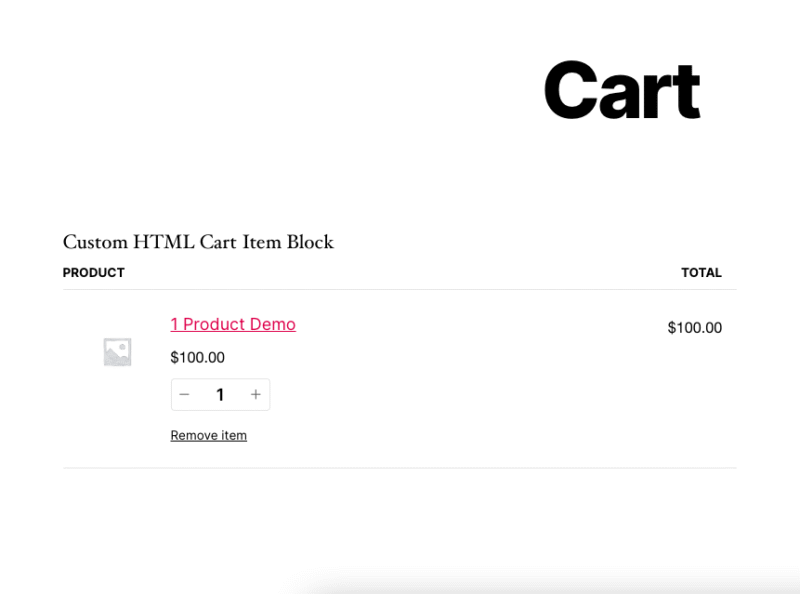
Task: Click the Custom HTML Cart Item Block heading
Action: pos(199,242)
